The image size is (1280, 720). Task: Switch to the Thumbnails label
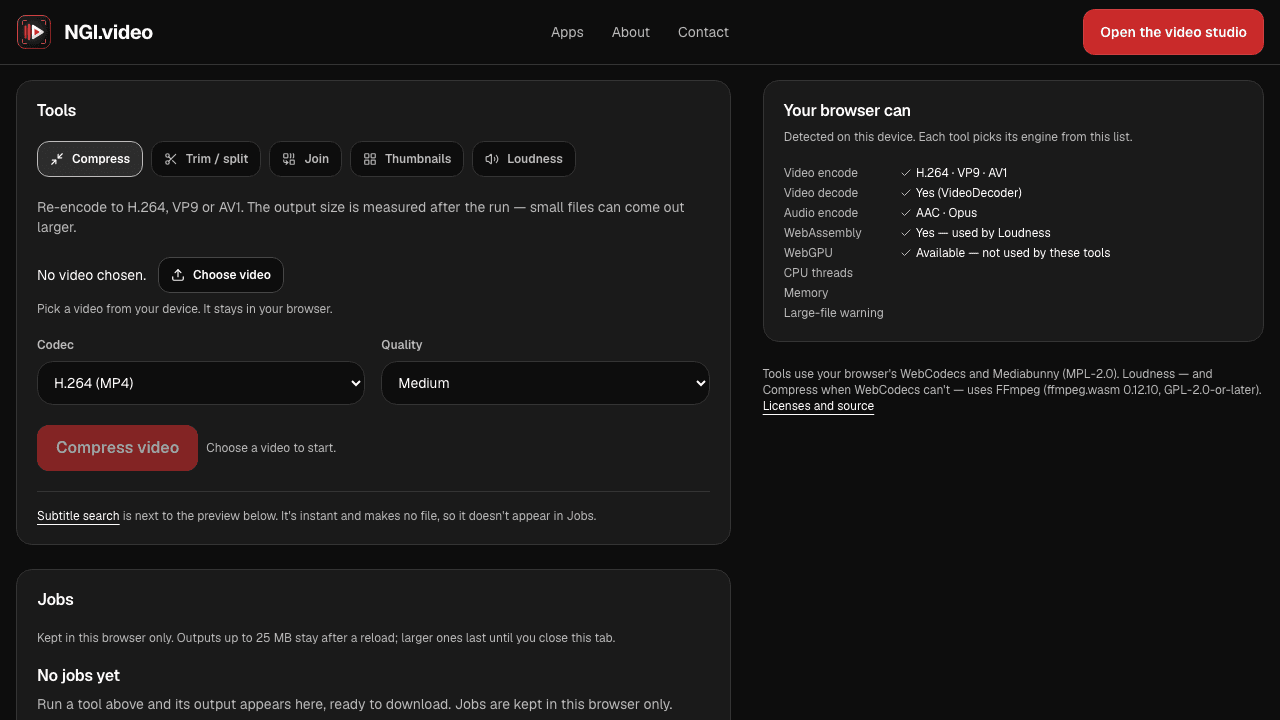click(x=418, y=159)
